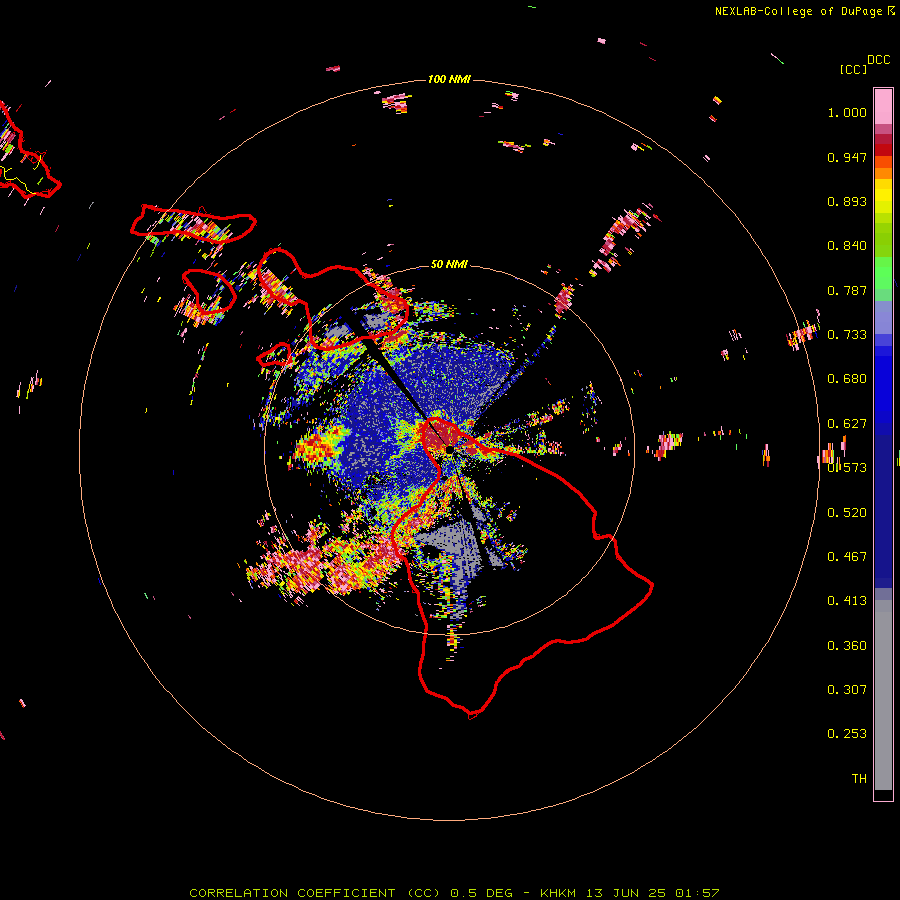The height and width of the screenshot is (900, 900).
Task: Click the 0.893 color scale value
Action: pyautogui.click(x=847, y=201)
